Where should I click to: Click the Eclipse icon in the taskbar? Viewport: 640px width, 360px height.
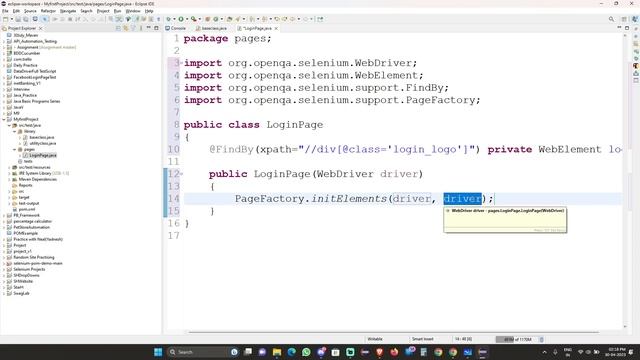click(x=483, y=352)
